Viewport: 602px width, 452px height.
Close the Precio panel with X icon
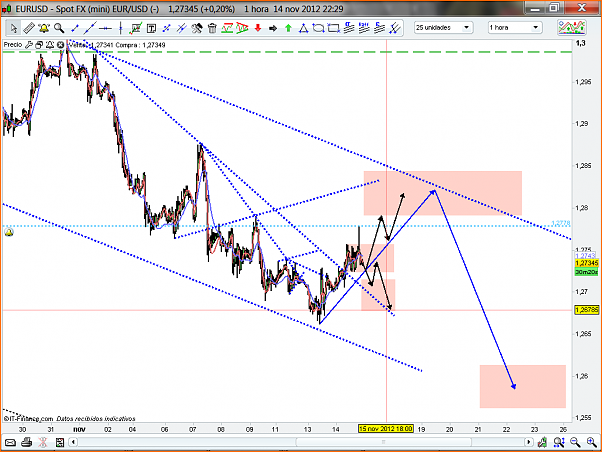click(x=60, y=45)
